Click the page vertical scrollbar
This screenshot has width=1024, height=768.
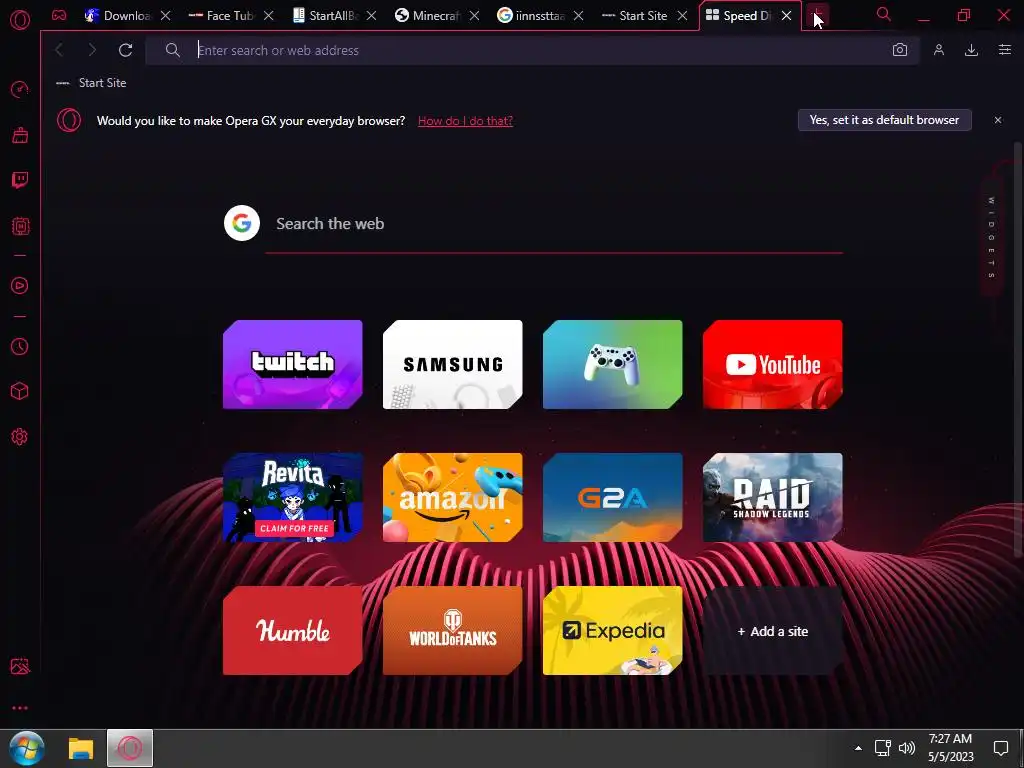(1017, 349)
